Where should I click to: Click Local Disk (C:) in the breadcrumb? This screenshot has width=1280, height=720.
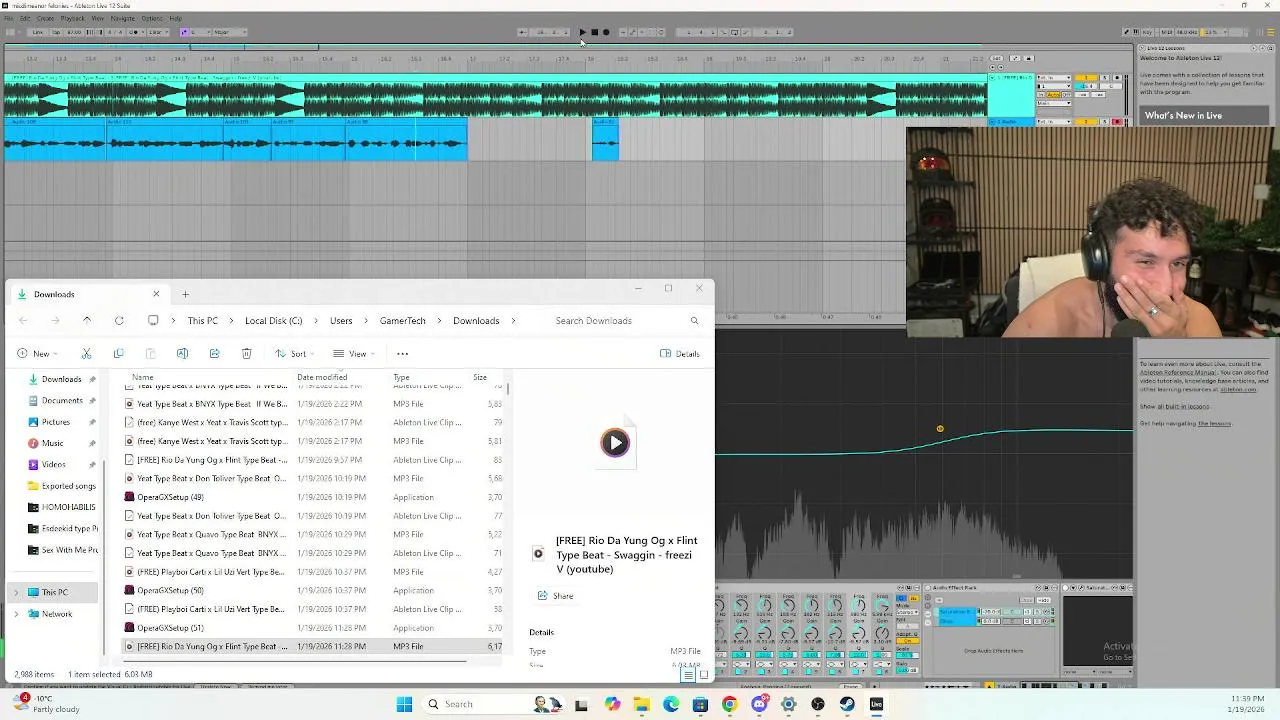point(273,321)
